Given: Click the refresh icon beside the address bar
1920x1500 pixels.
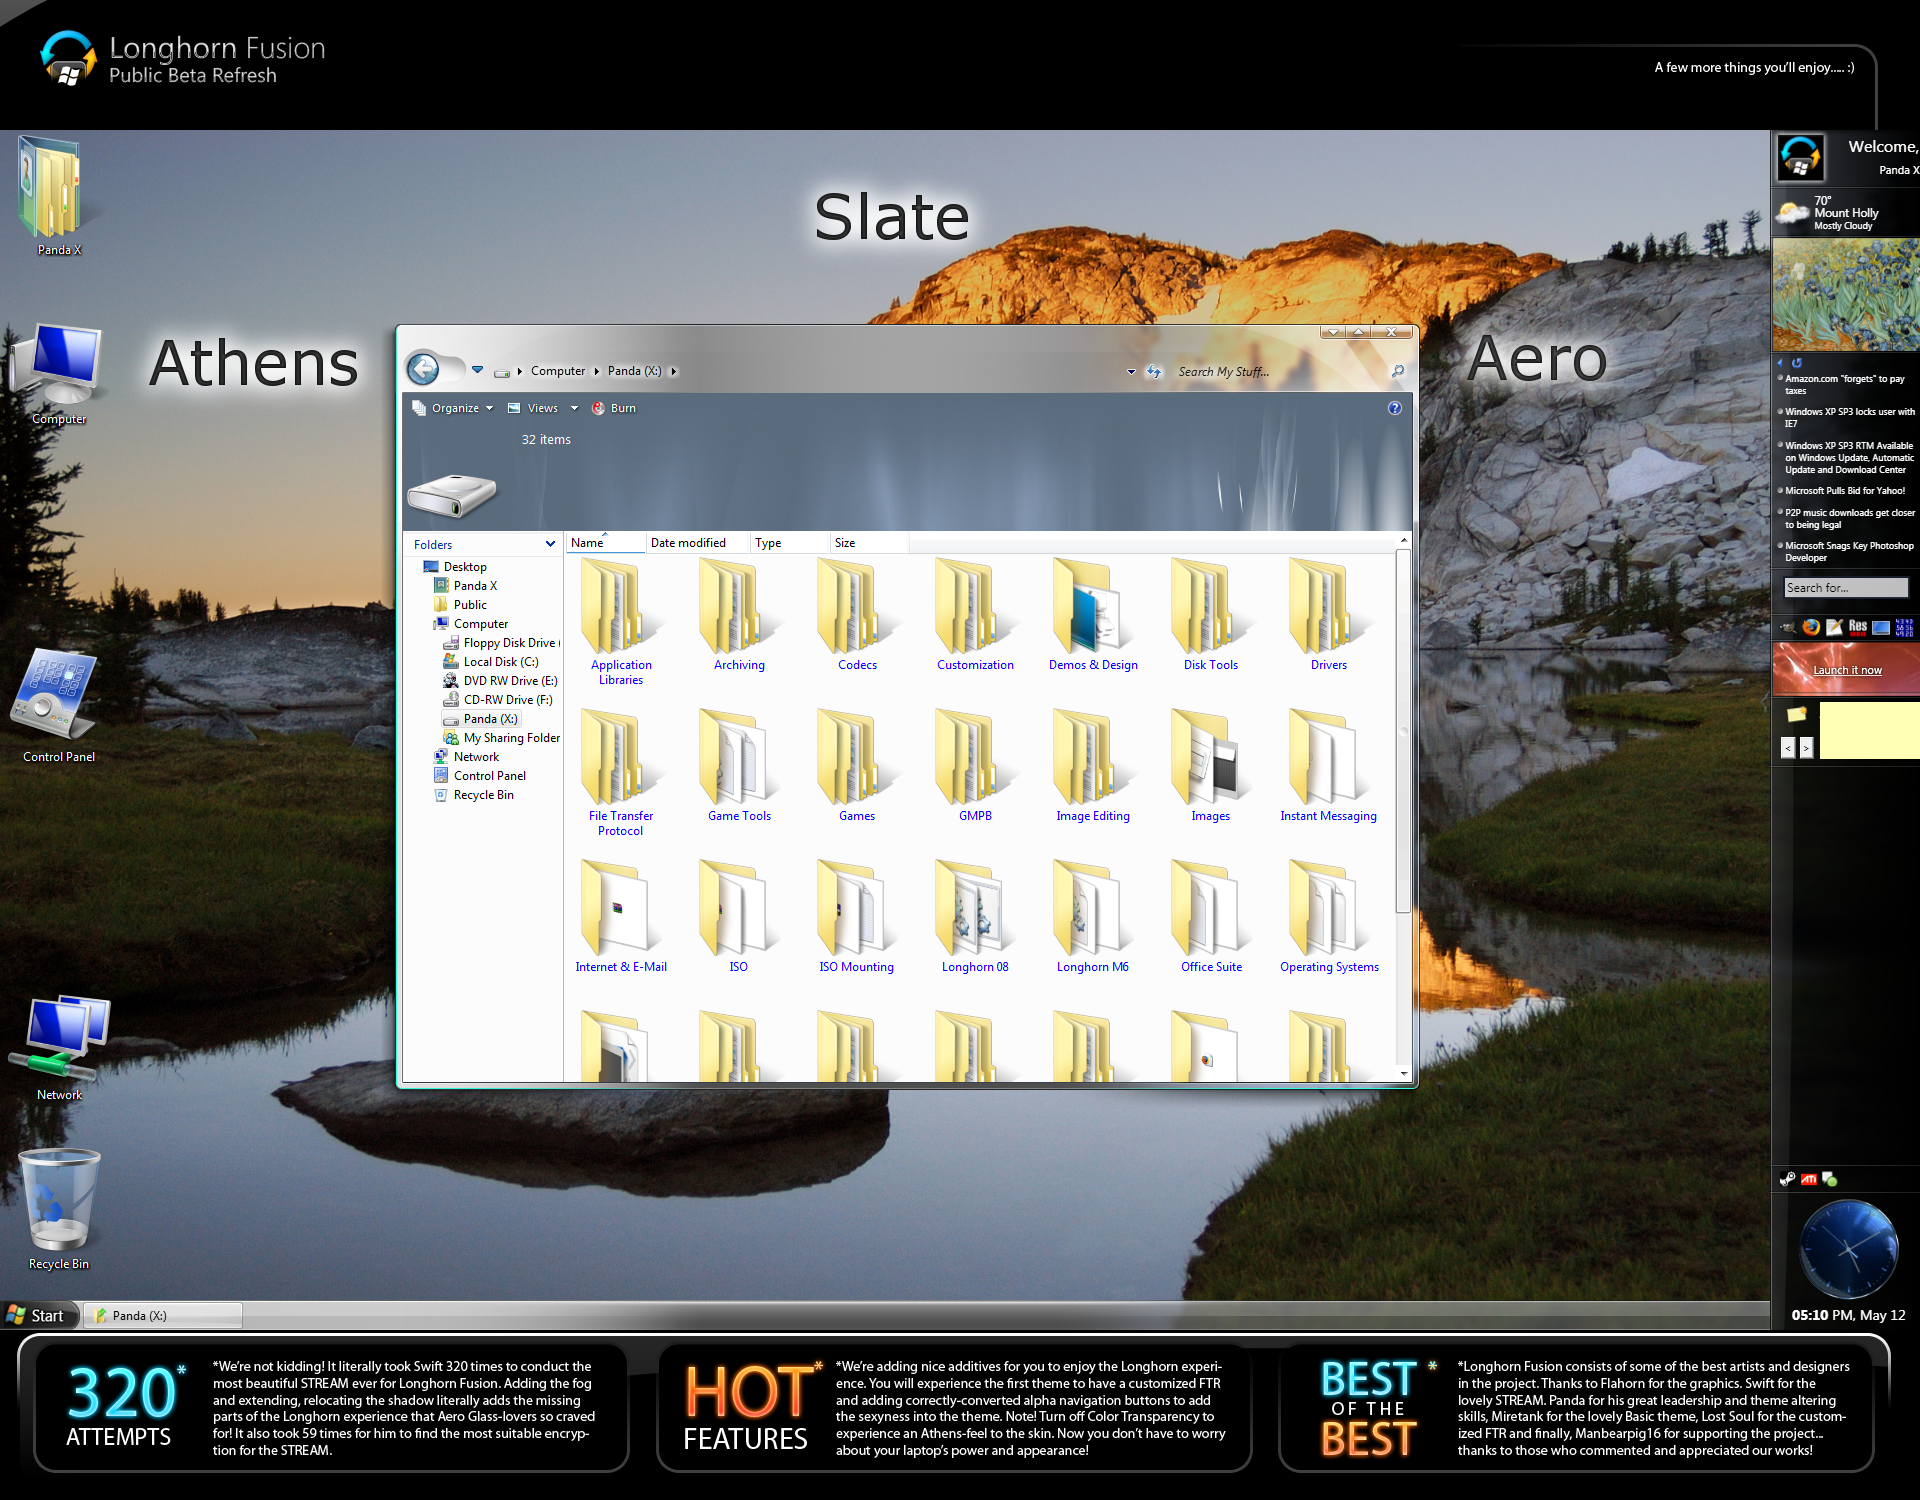Looking at the screenshot, I should (1155, 371).
